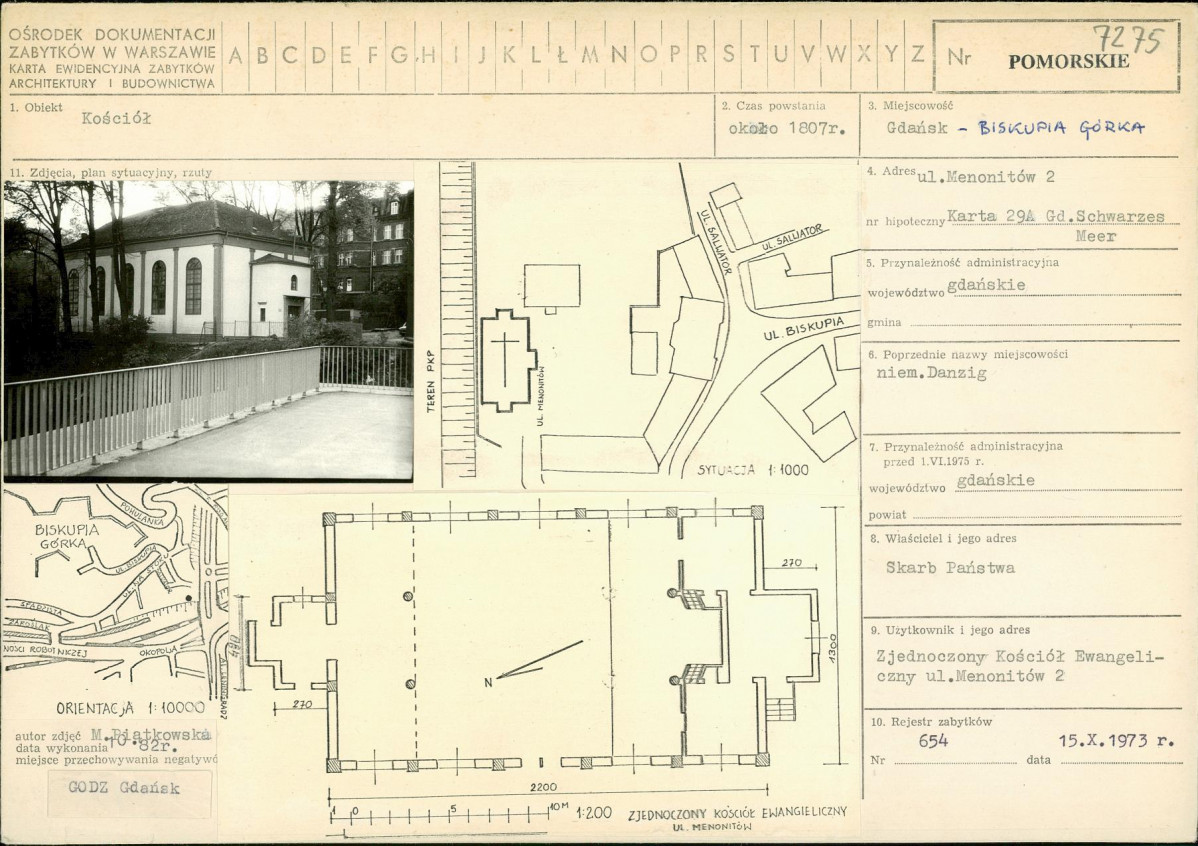Click the Biskupia Górka orientation map
1198x846 pixels.
(x=115, y=594)
